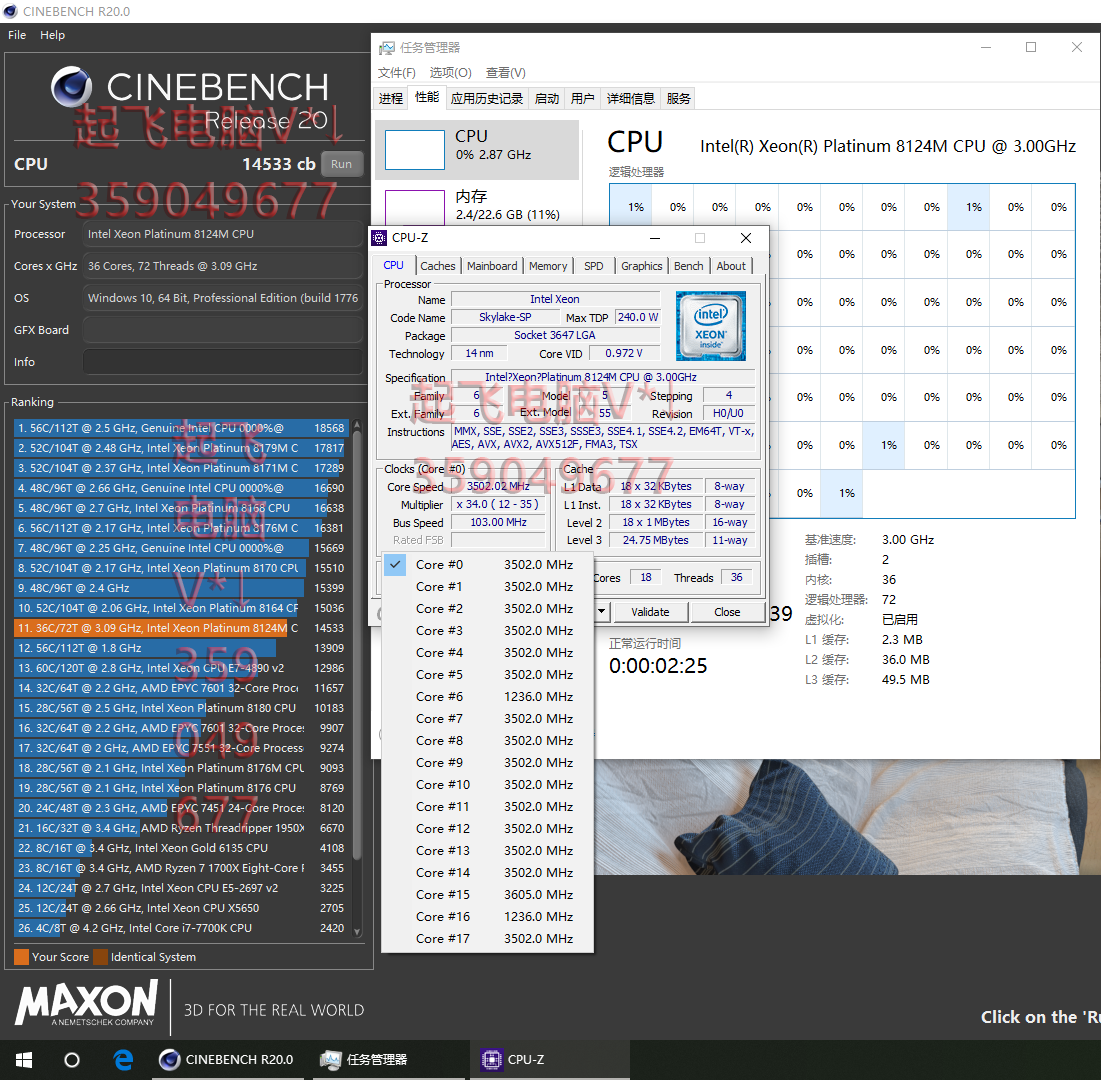Select Core #17 in clocks popup
The image size is (1101, 1080).
pyautogui.click(x=487, y=939)
